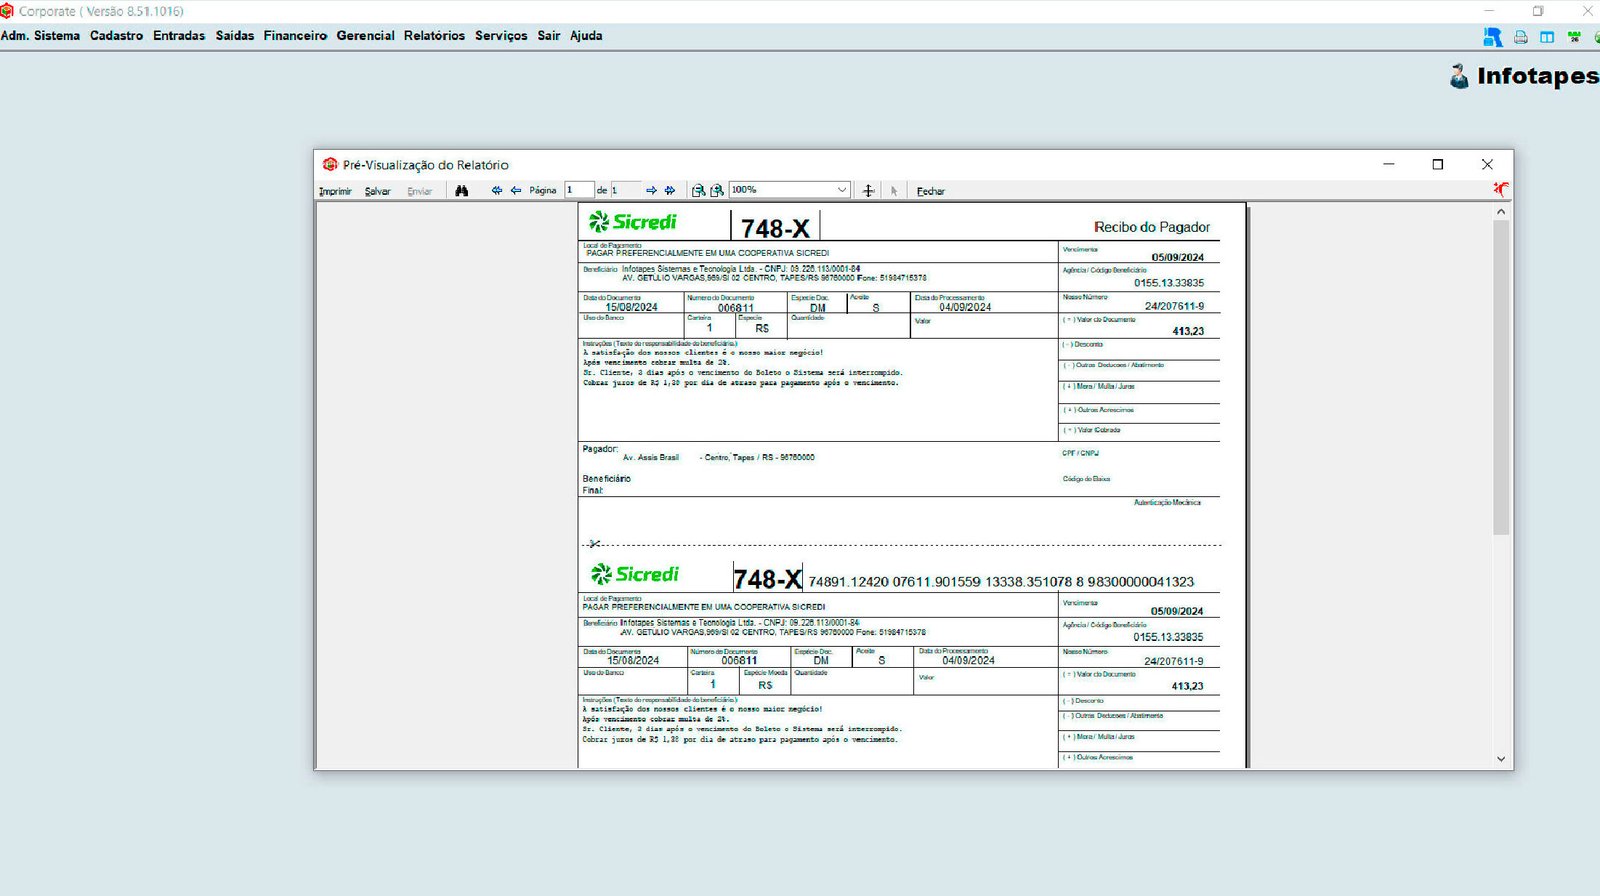Minimize the Pré-Visualização do Relatório window
The height and width of the screenshot is (896, 1600).
1389,164
